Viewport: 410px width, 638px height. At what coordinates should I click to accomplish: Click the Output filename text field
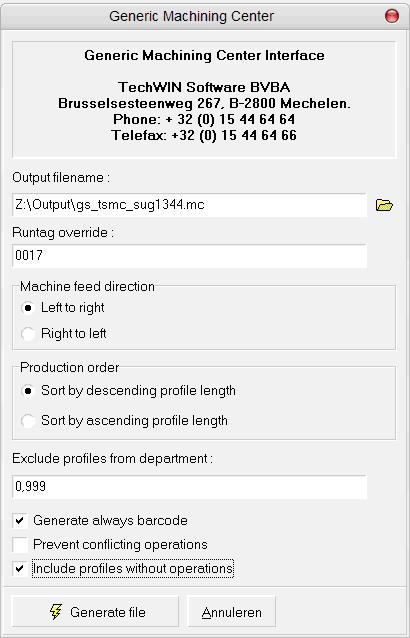tap(189, 205)
